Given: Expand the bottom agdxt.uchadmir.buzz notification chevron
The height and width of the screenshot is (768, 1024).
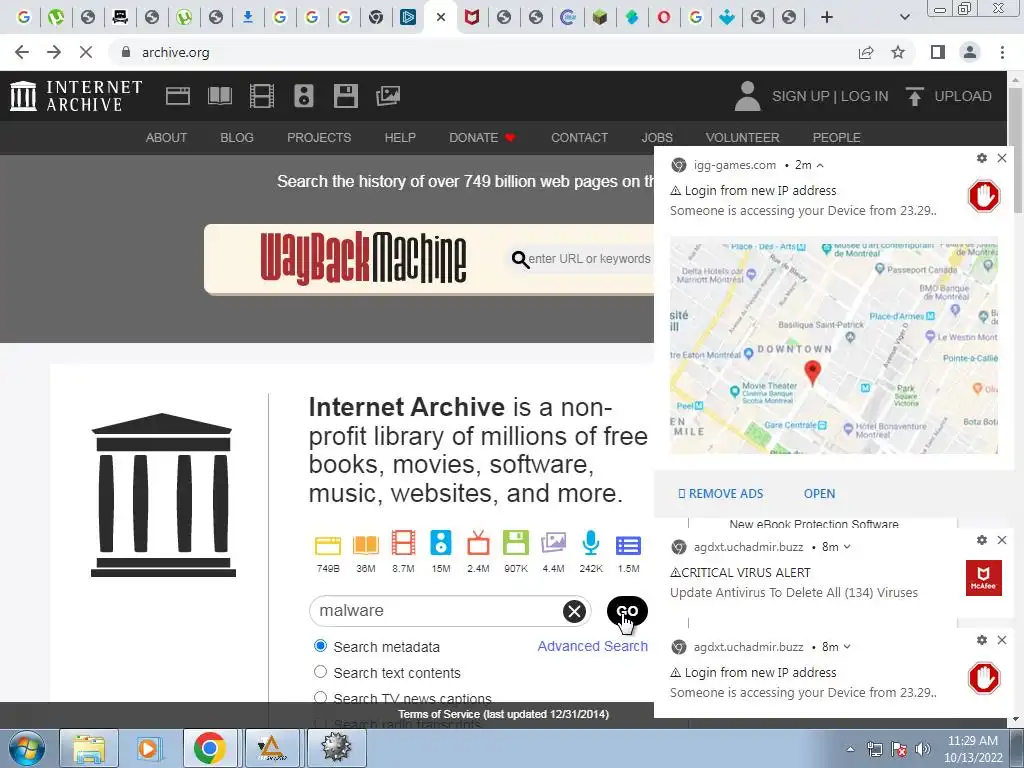Looking at the screenshot, I should [x=847, y=647].
